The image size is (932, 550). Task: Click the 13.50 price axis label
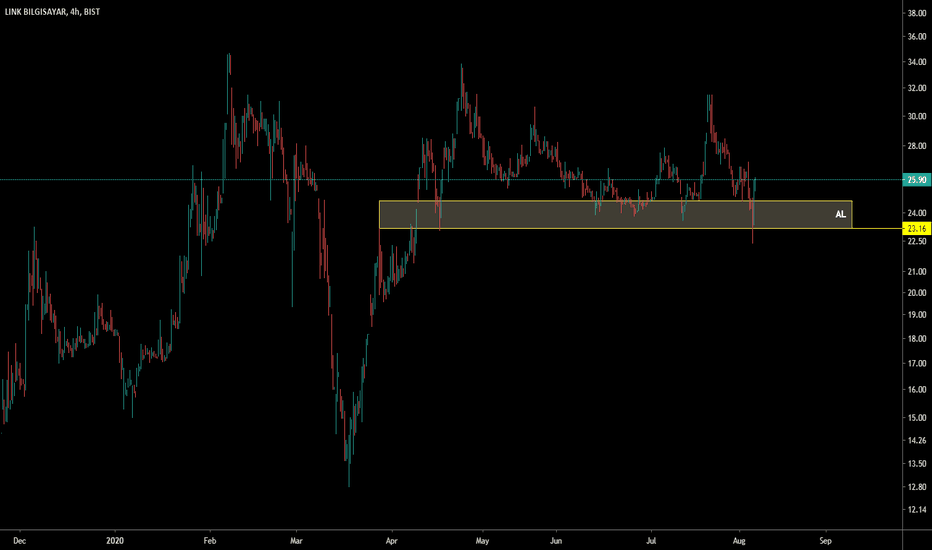coord(917,464)
